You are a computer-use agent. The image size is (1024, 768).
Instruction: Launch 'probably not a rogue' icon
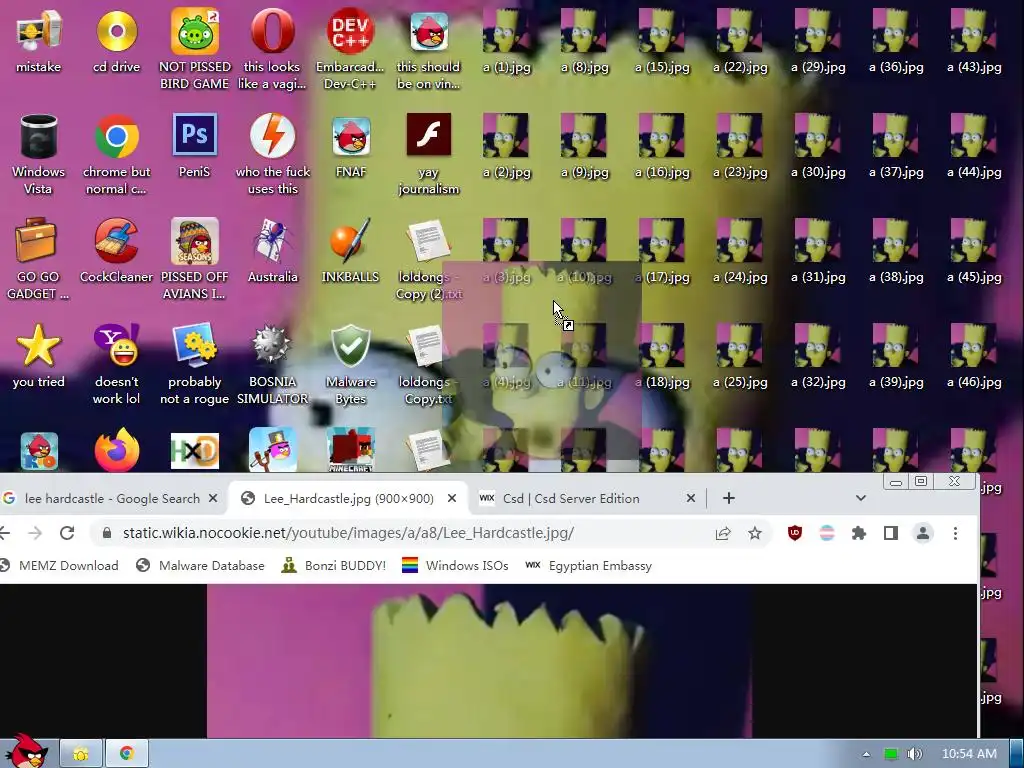(195, 364)
